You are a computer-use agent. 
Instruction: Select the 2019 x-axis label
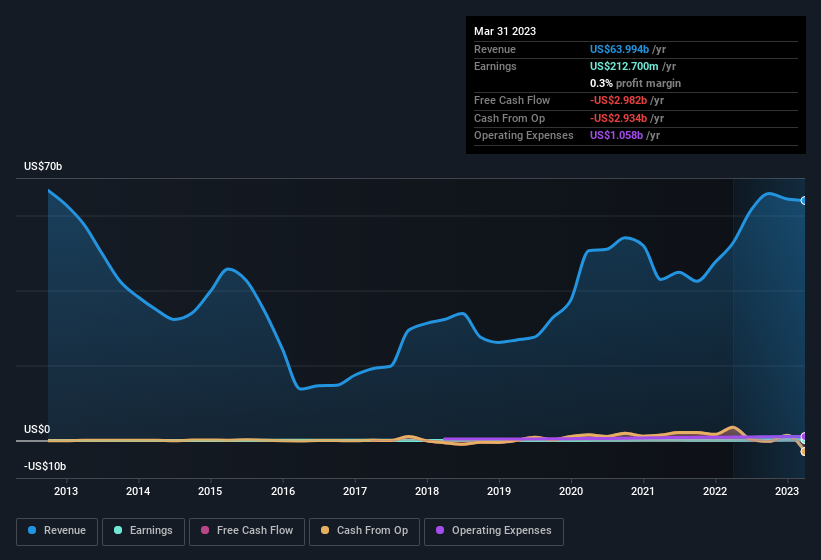499,491
